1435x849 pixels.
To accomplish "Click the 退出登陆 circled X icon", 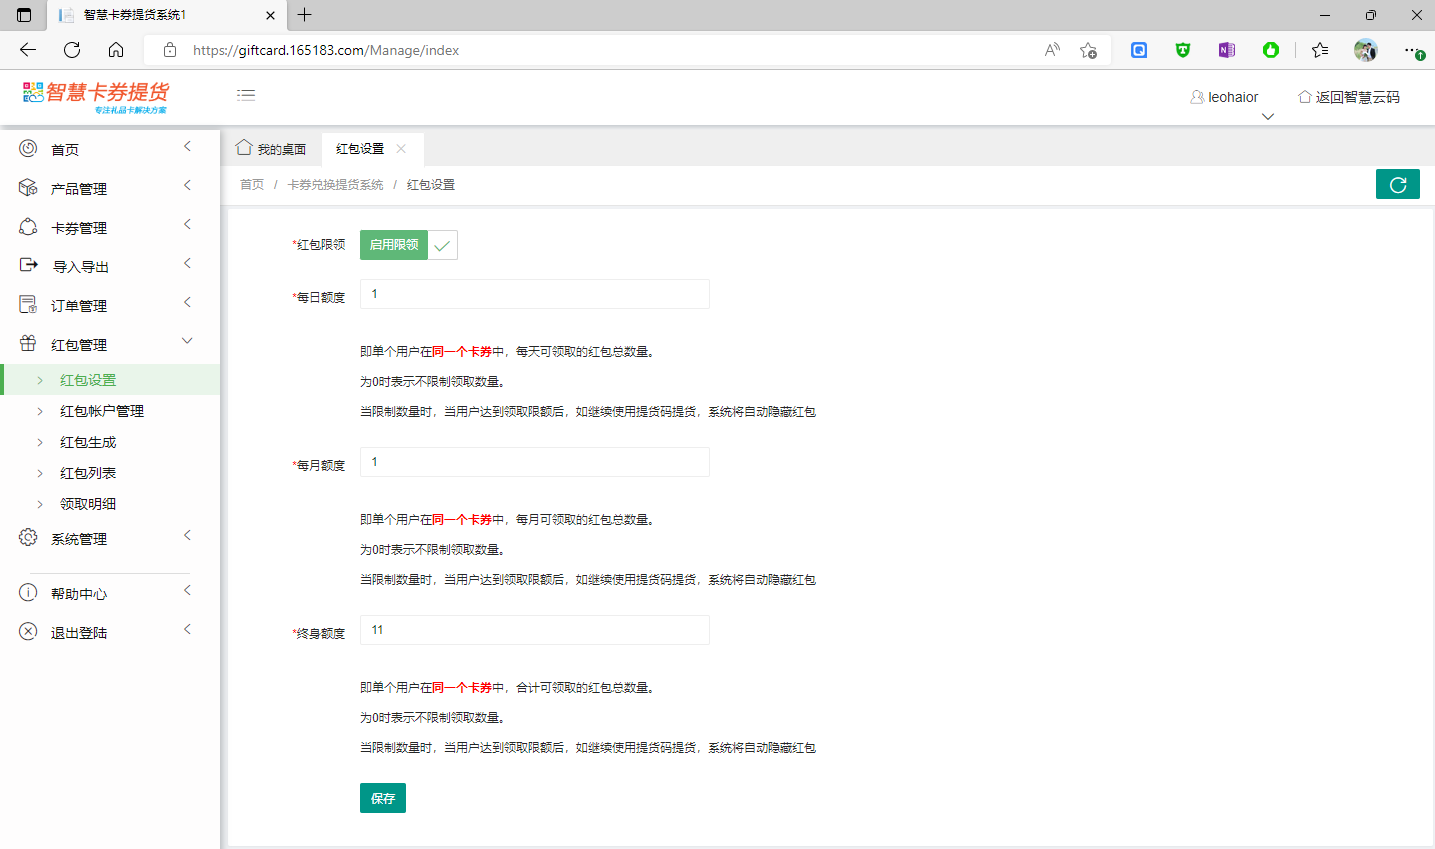I will (x=28, y=632).
